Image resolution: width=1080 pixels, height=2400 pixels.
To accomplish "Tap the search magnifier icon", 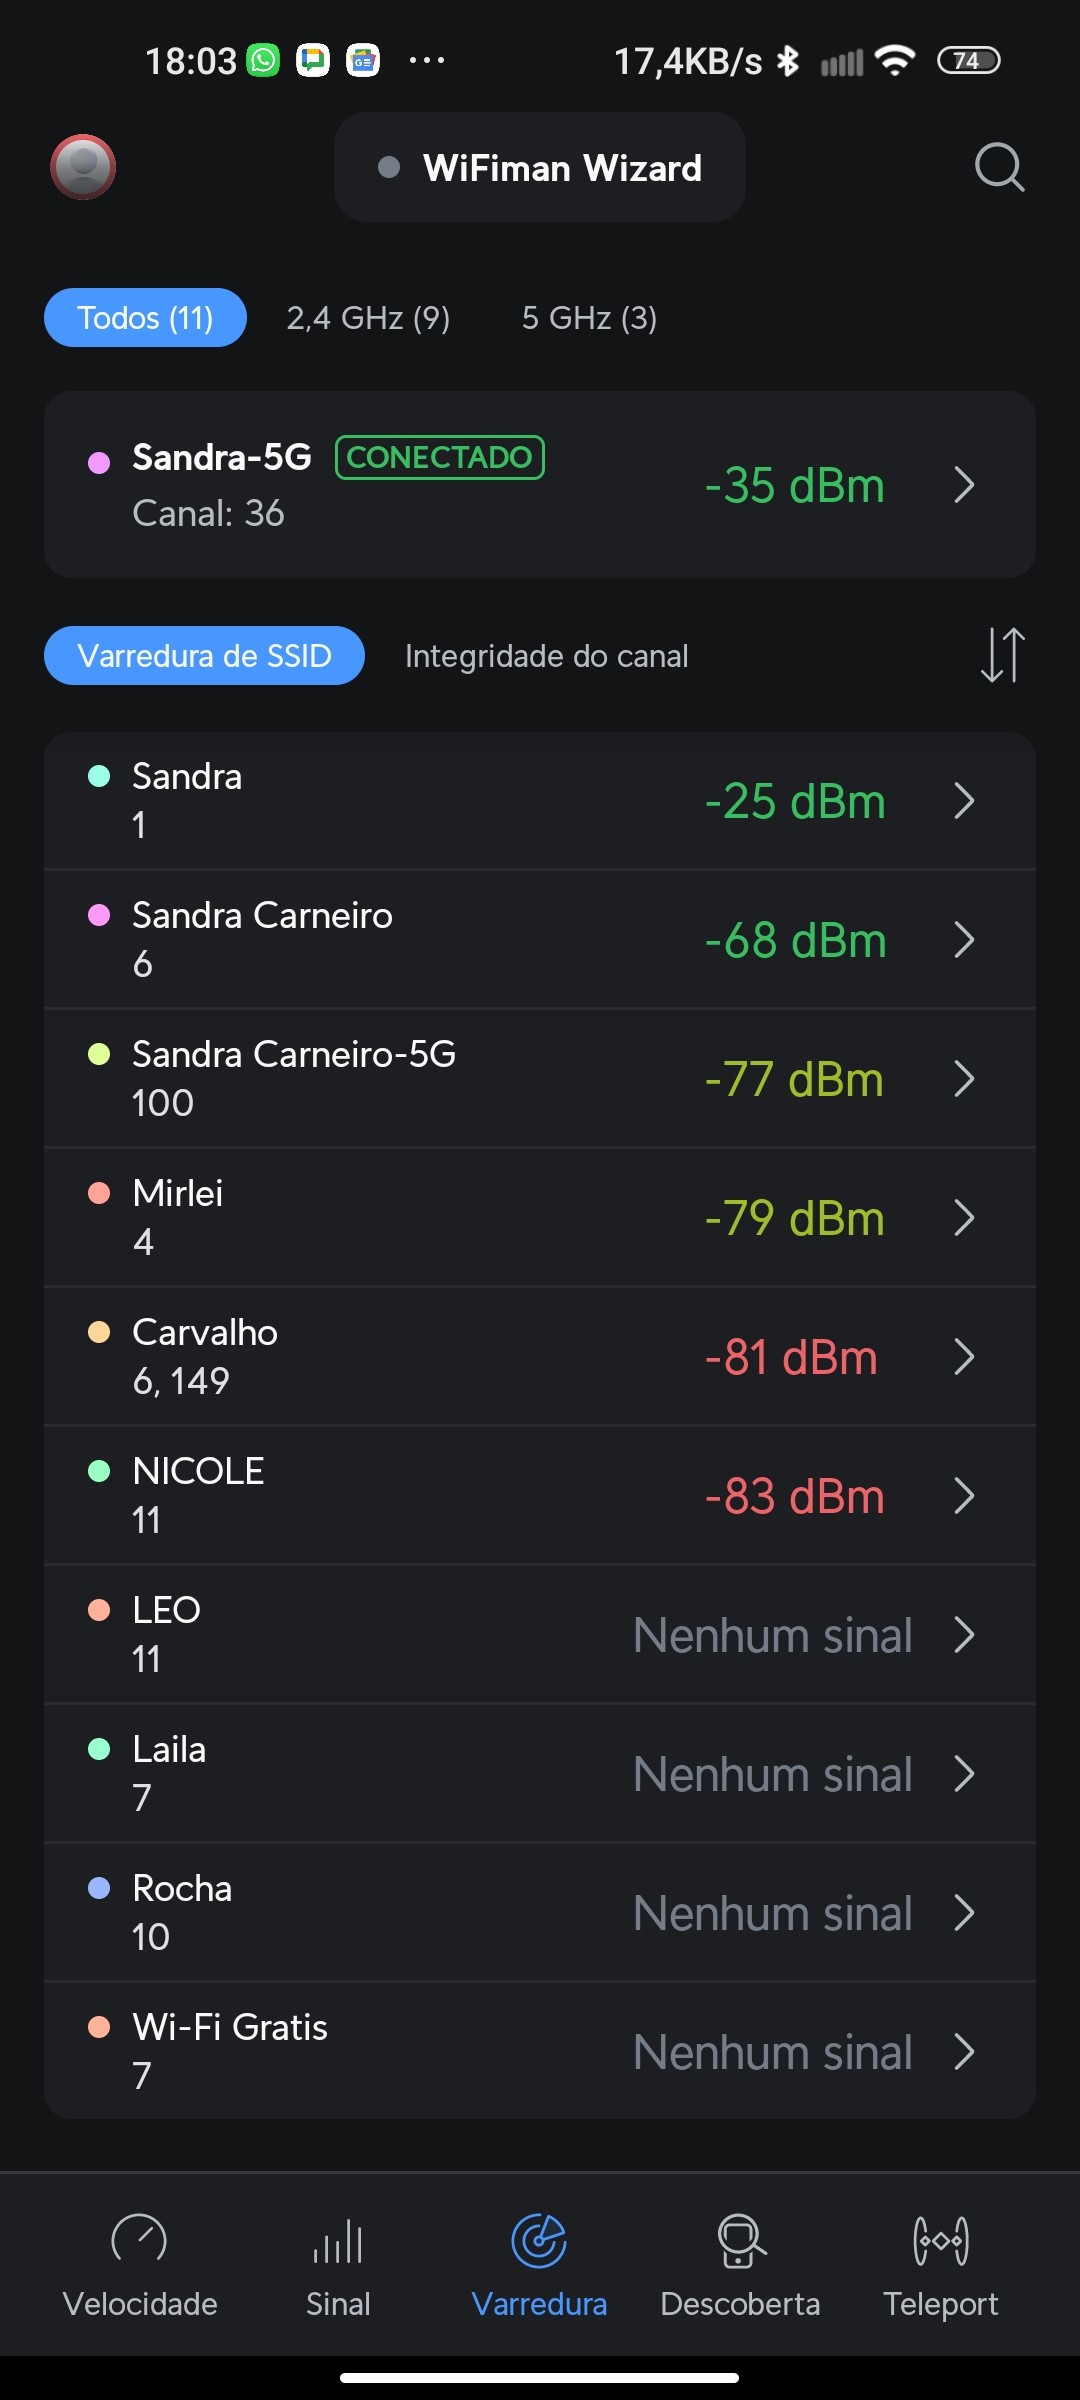I will (x=999, y=167).
